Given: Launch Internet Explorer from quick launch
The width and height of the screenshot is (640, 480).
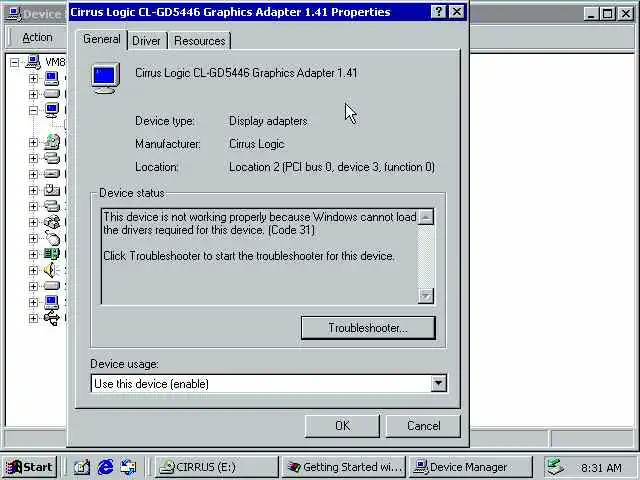Looking at the screenshot, I should 105,467.
